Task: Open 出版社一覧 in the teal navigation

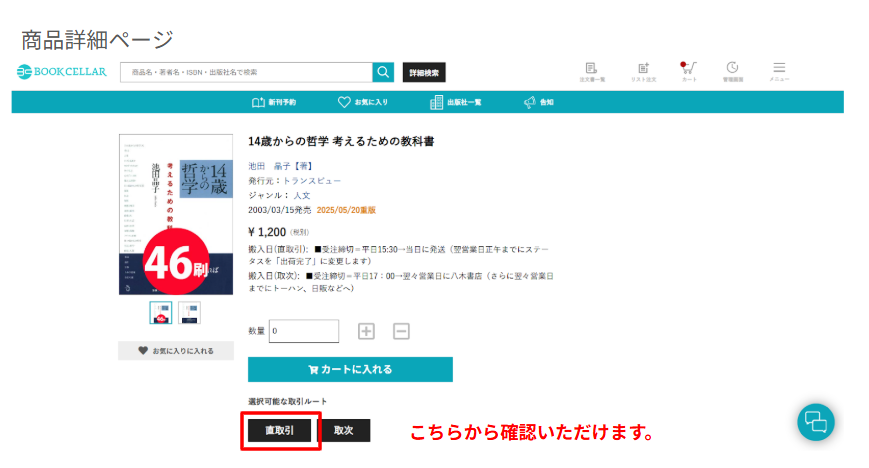Action: 456,102
